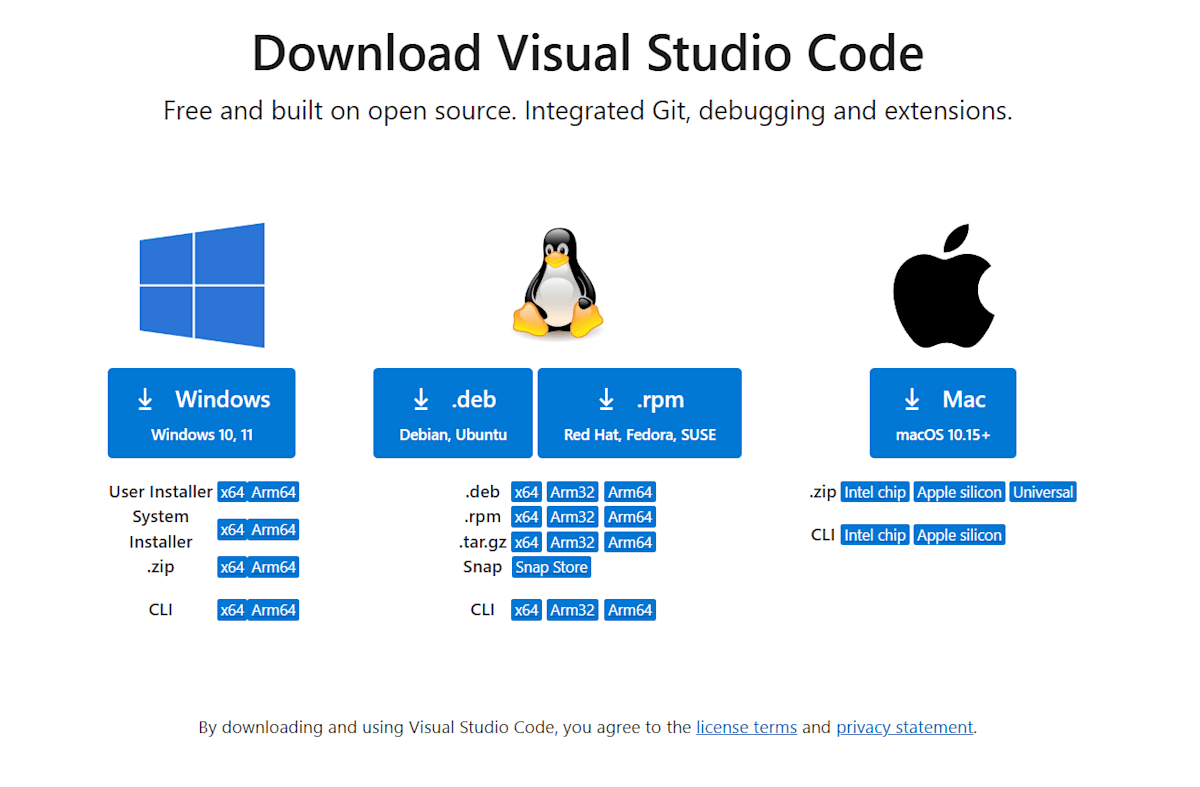The width and height of the screenshot is (1200, 787).
Task: Get Windows System Installer x64
Action: (232, 529)
